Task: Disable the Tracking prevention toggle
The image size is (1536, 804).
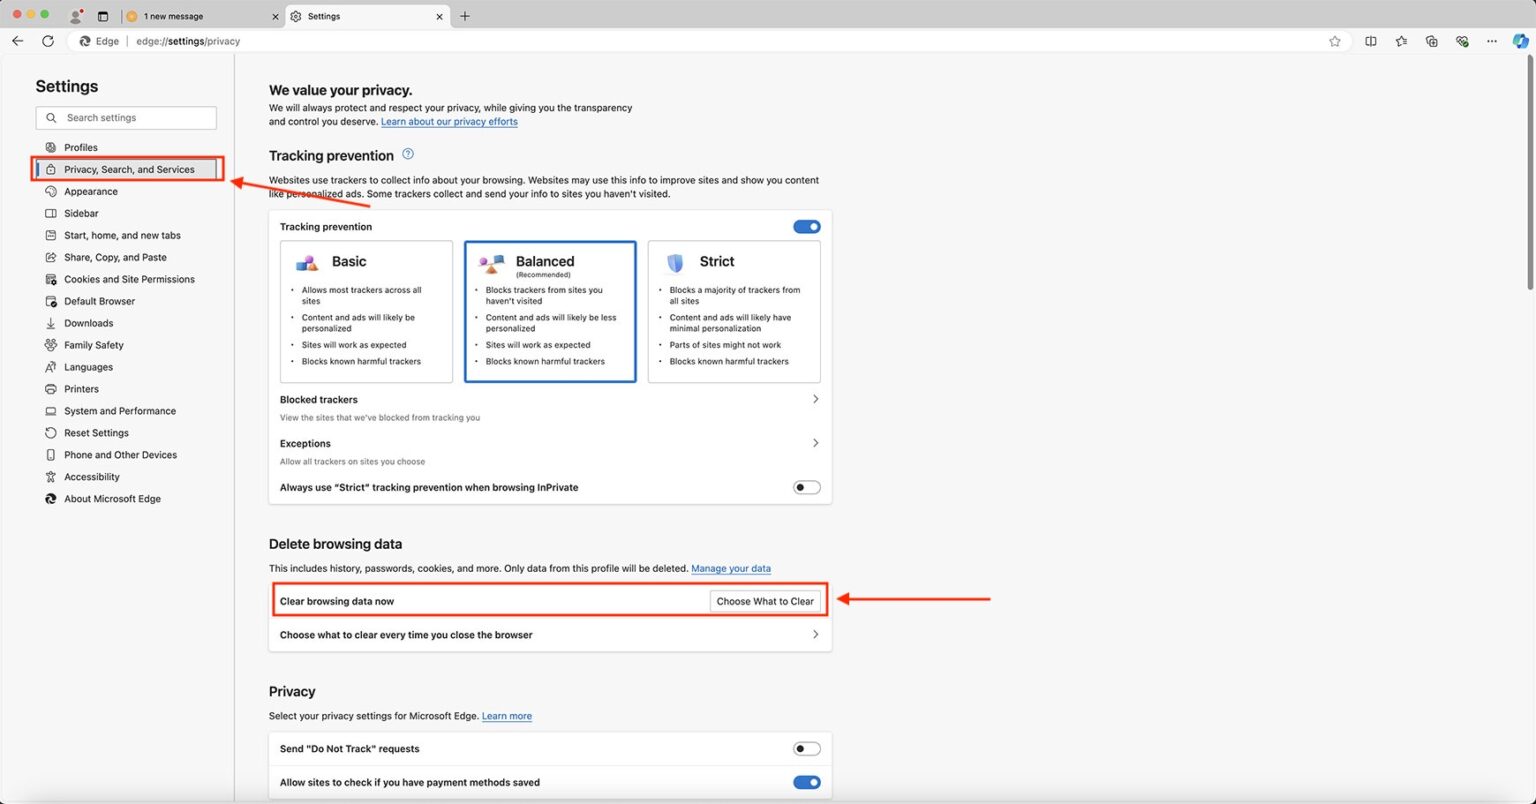Action: pos(806,226)
